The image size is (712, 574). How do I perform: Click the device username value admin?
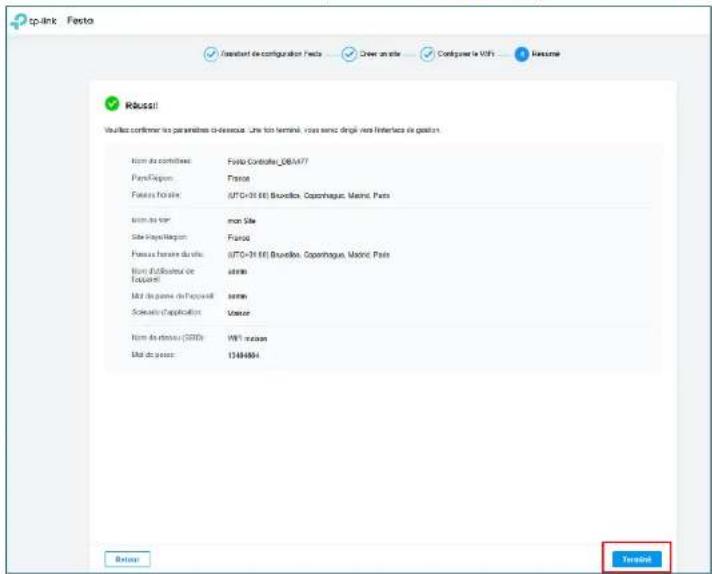coord(237,272)
